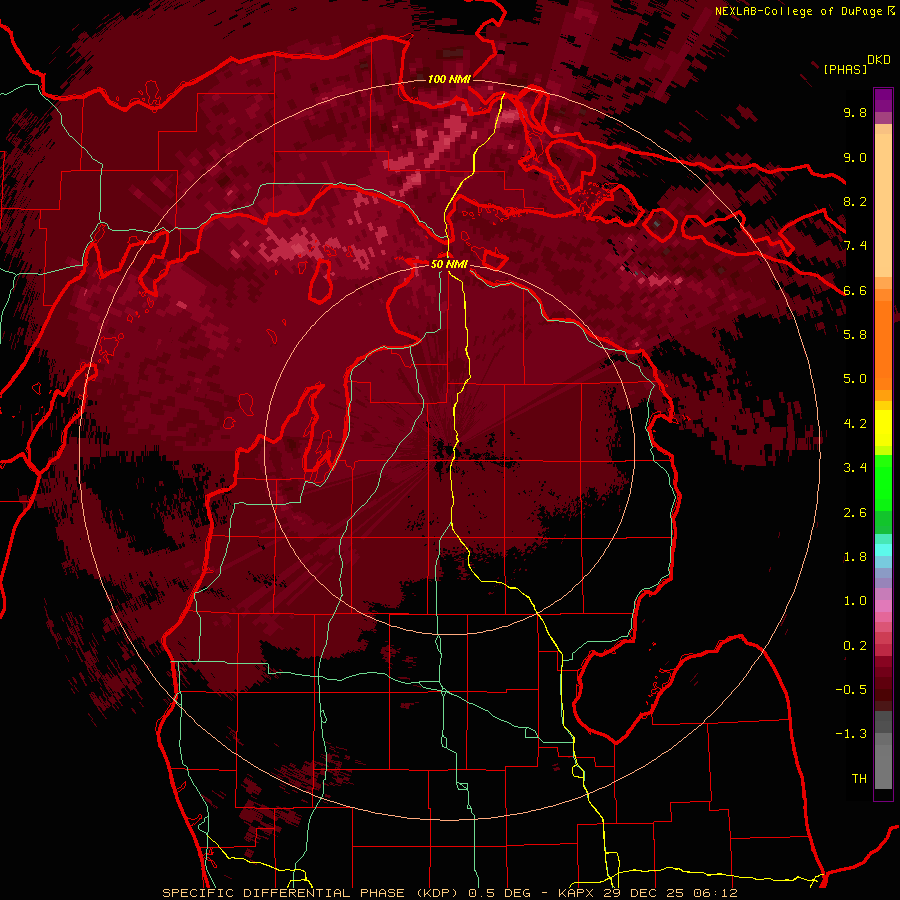Click the 29 DEC 25 06:12 timestamp
Viewport: 900px width, 900px height.
pyautogui.click(x=670, y=893)
